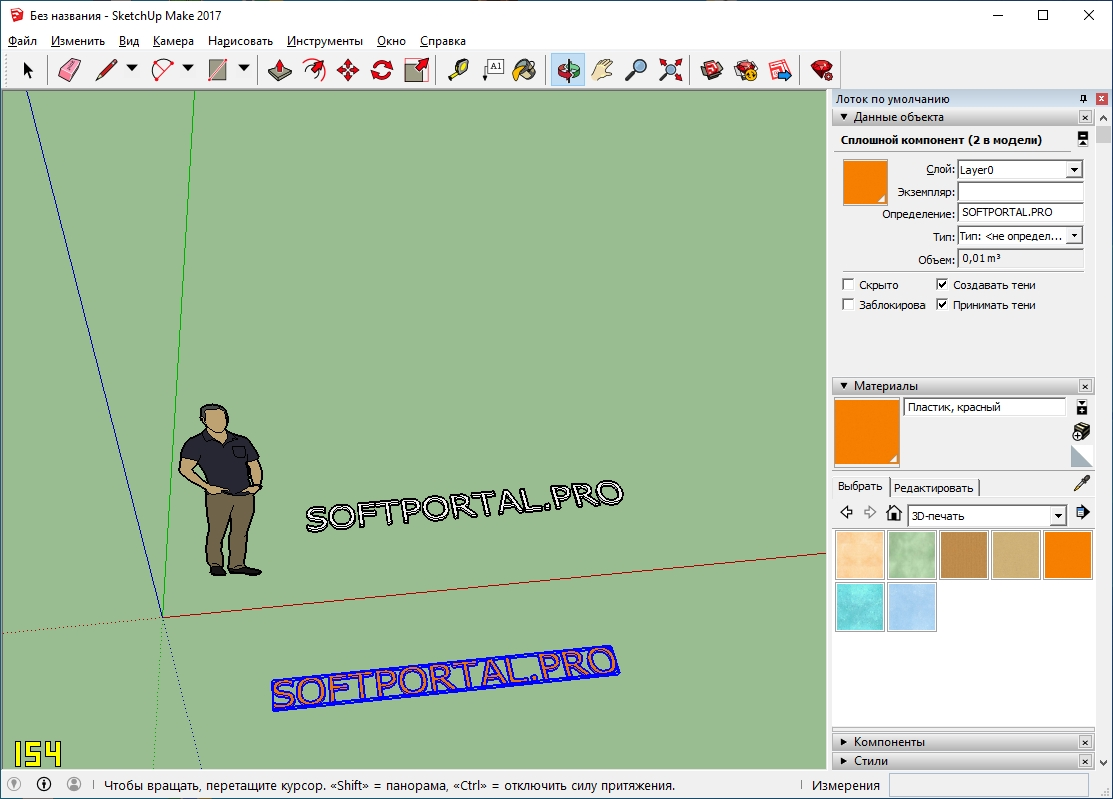
Task: Uncheck the Создавать тени checkbox
Action: click(x=942, y=285)
